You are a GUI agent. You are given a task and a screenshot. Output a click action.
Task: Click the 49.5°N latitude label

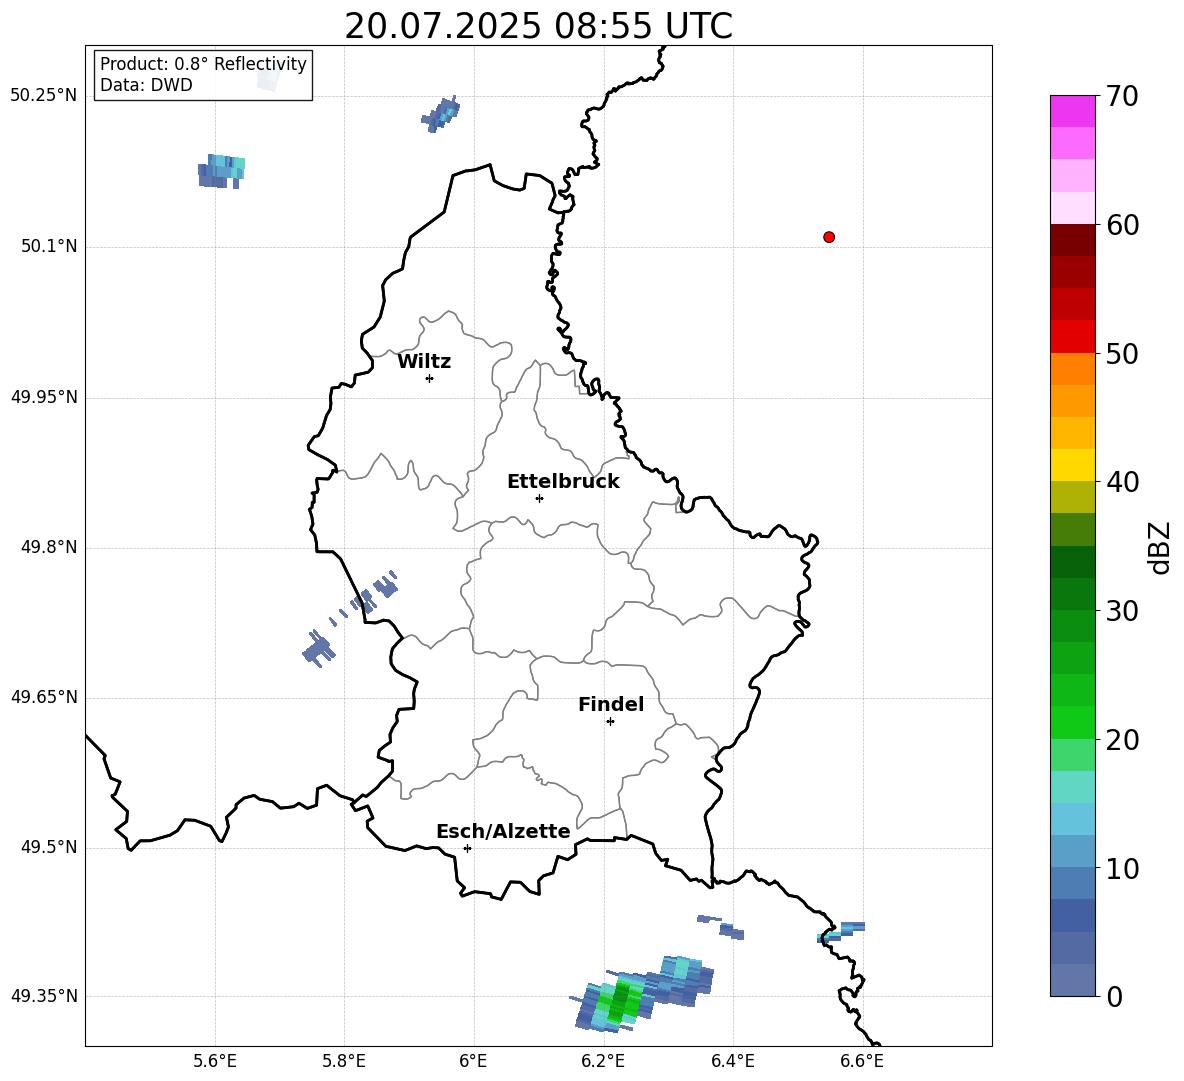click(49, 847)
